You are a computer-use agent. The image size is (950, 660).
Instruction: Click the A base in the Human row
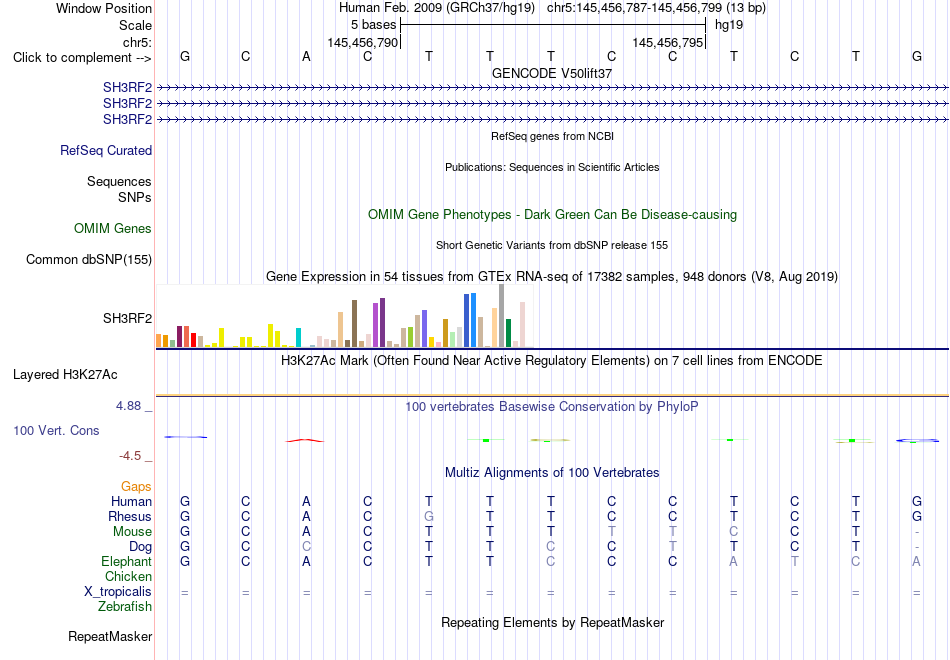point(307,501)
